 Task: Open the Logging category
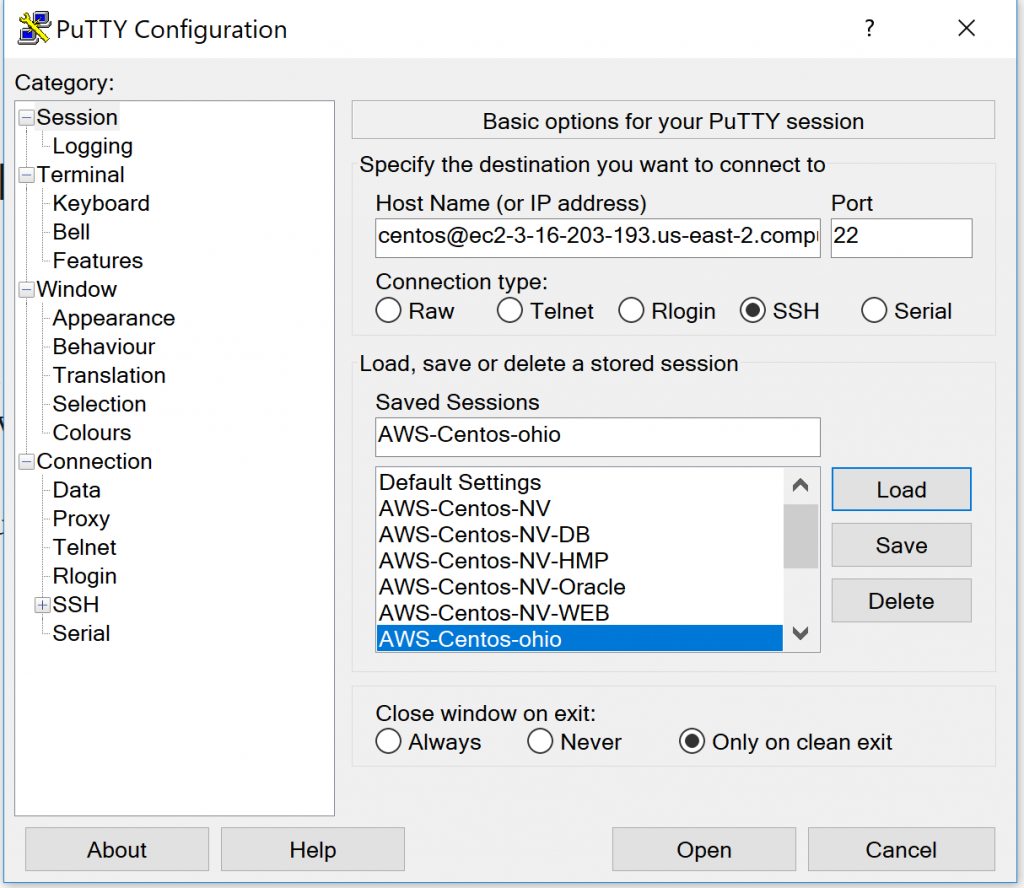coord(93,146)
